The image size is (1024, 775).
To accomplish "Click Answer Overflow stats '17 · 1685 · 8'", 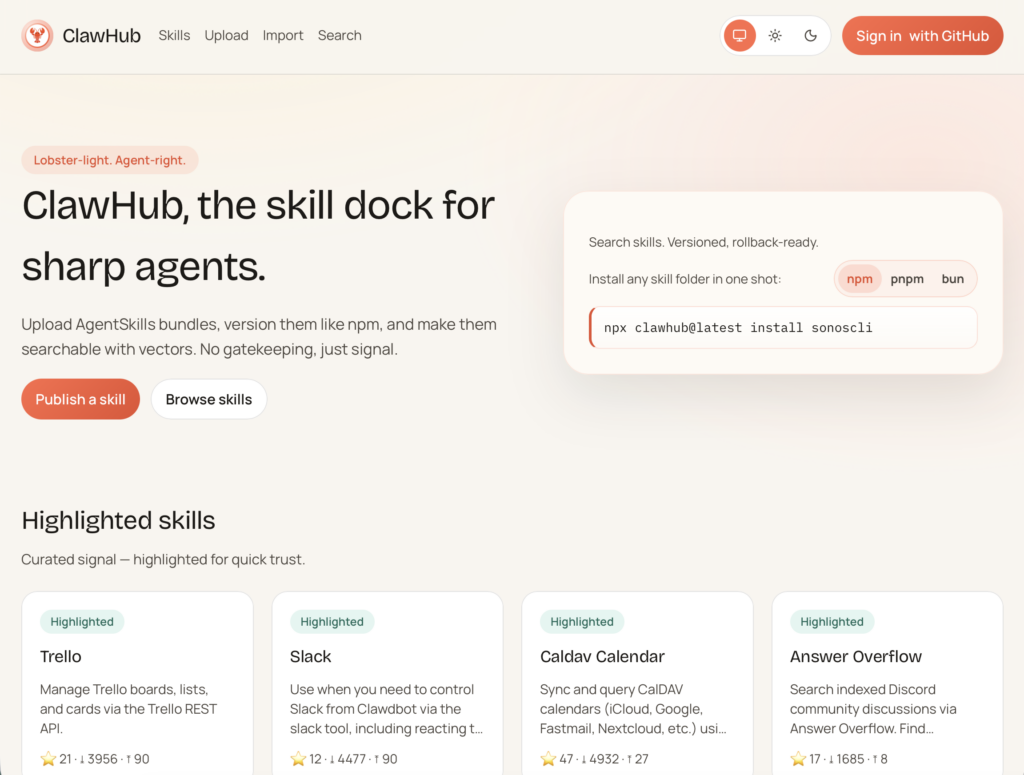I will click(x=839, y=759).
